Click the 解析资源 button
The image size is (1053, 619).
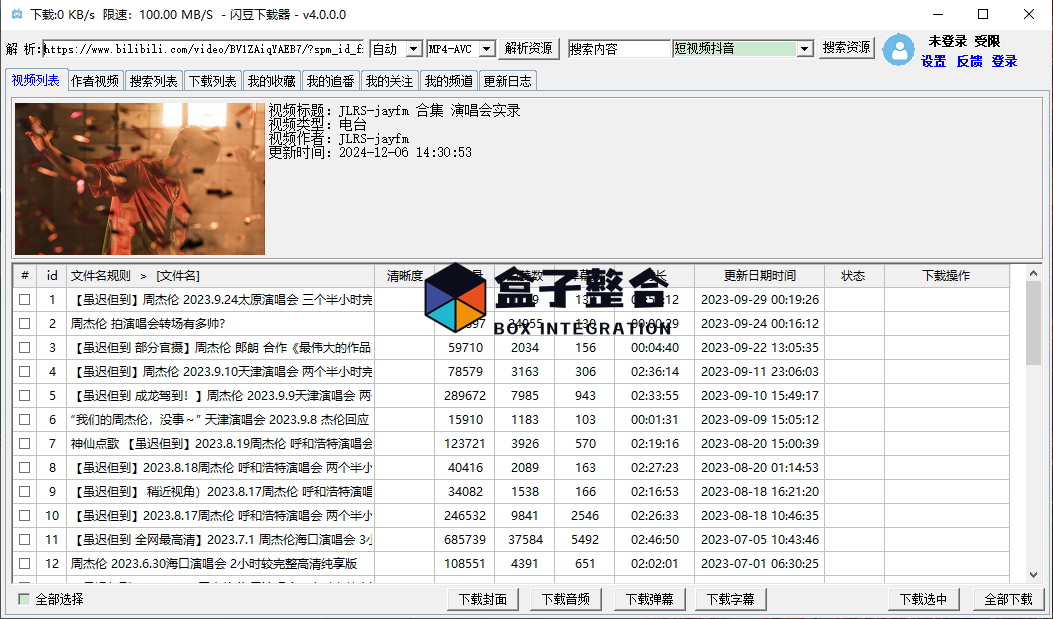pos(529,48)
